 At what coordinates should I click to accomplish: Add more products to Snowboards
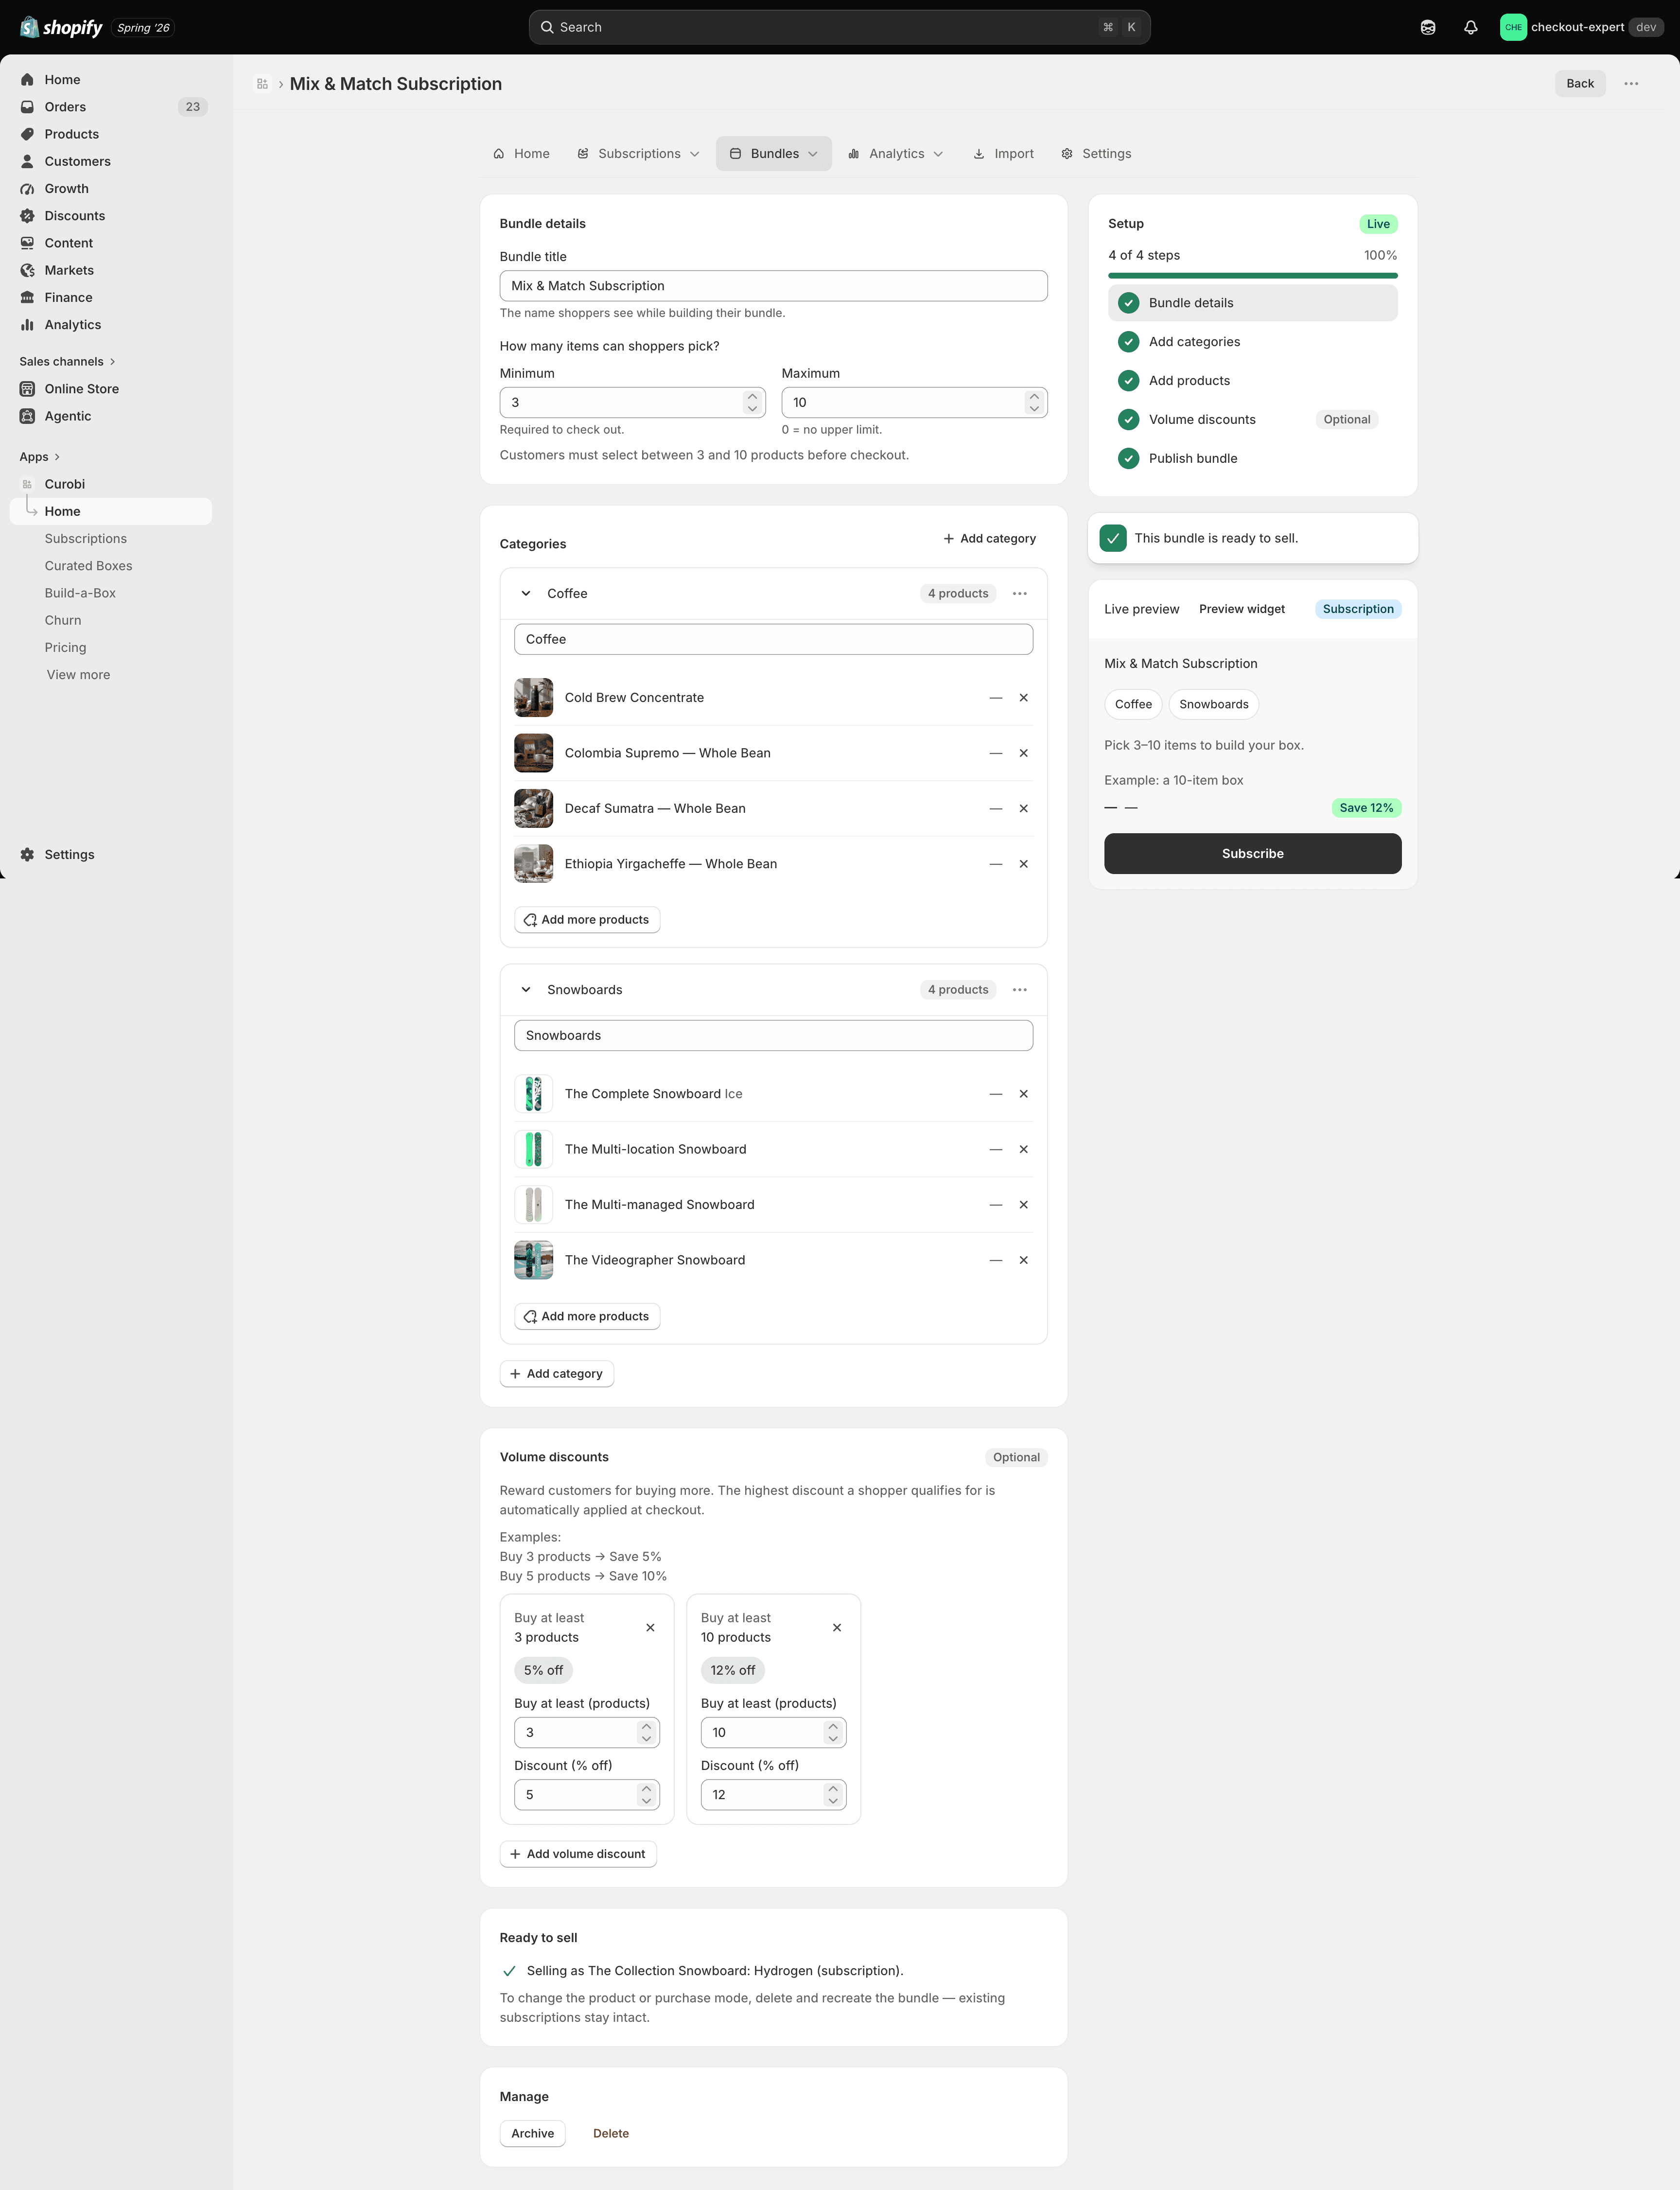(587, 1317)
